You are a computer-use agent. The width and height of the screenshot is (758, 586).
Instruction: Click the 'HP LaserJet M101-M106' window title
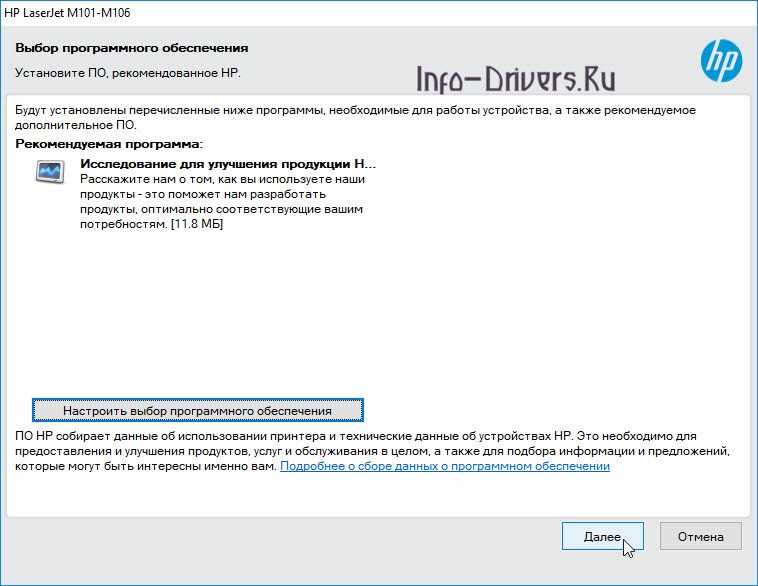click(67, 13)
